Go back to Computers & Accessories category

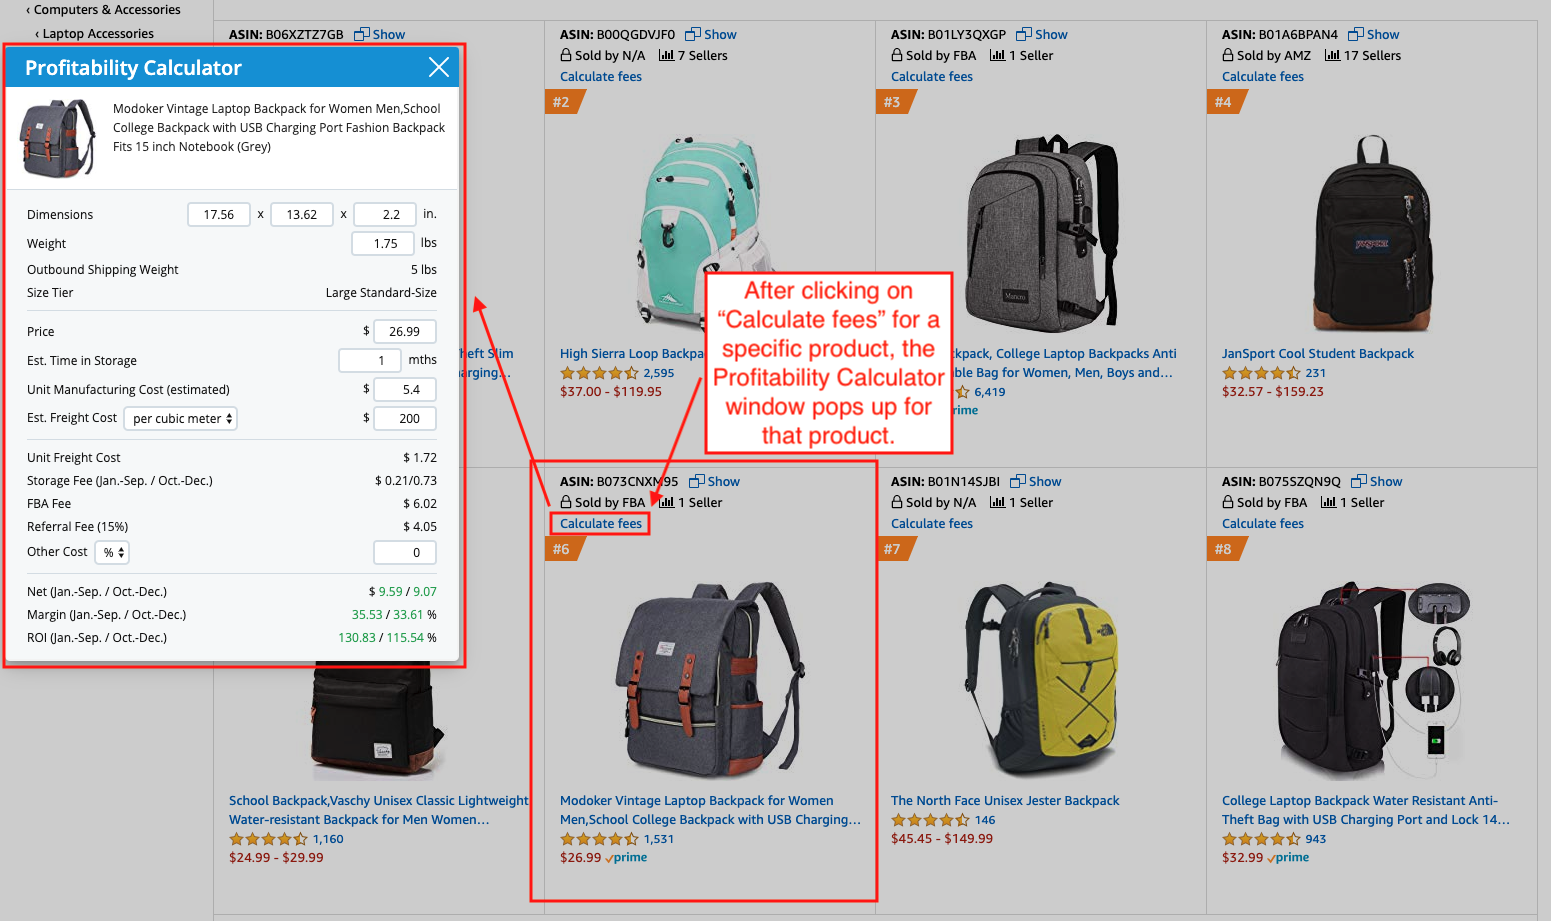(x=104, y=9)
